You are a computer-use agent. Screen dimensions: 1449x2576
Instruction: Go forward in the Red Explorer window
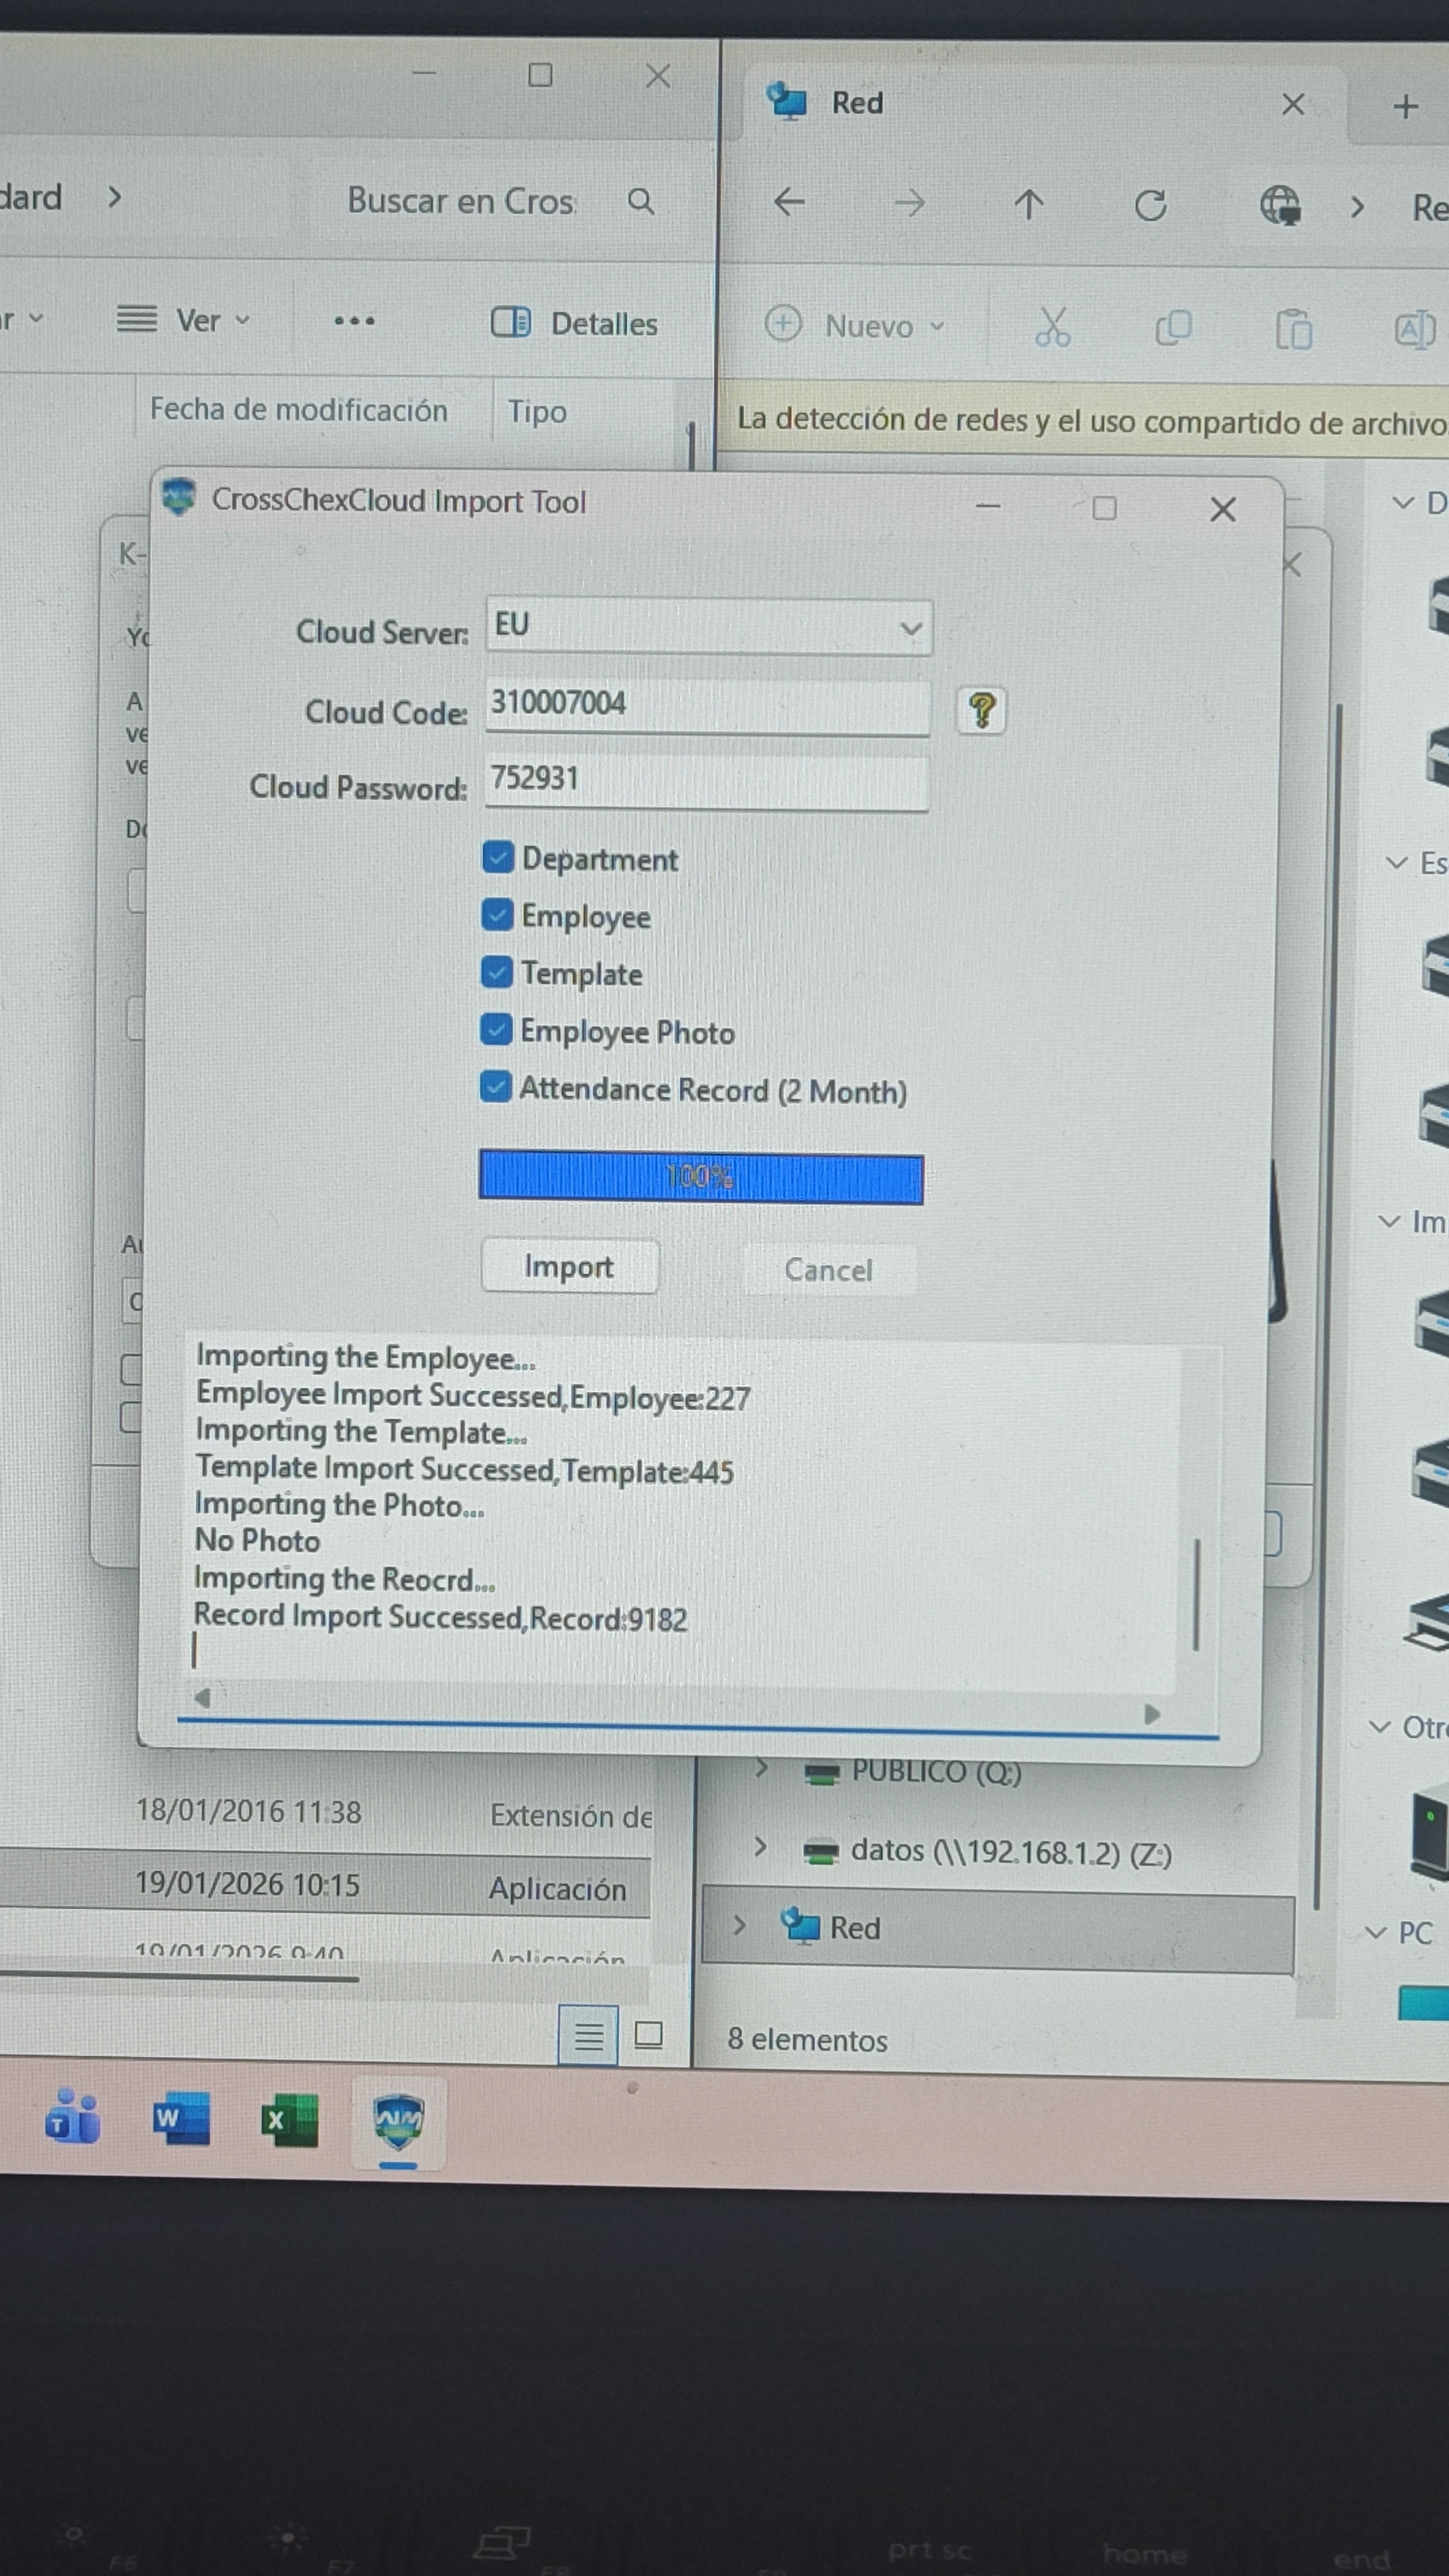pos(909,204)
